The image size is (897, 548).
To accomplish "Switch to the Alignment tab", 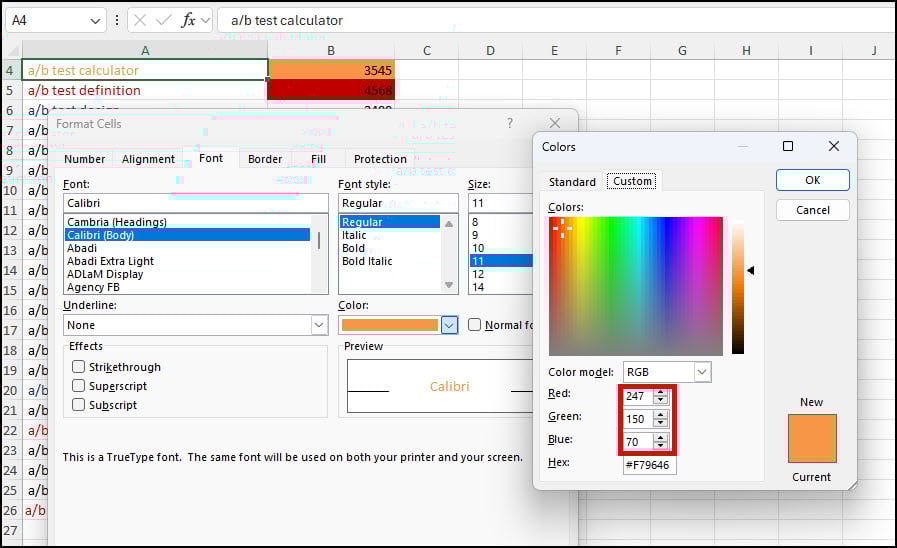I will (x=148, y=159).
